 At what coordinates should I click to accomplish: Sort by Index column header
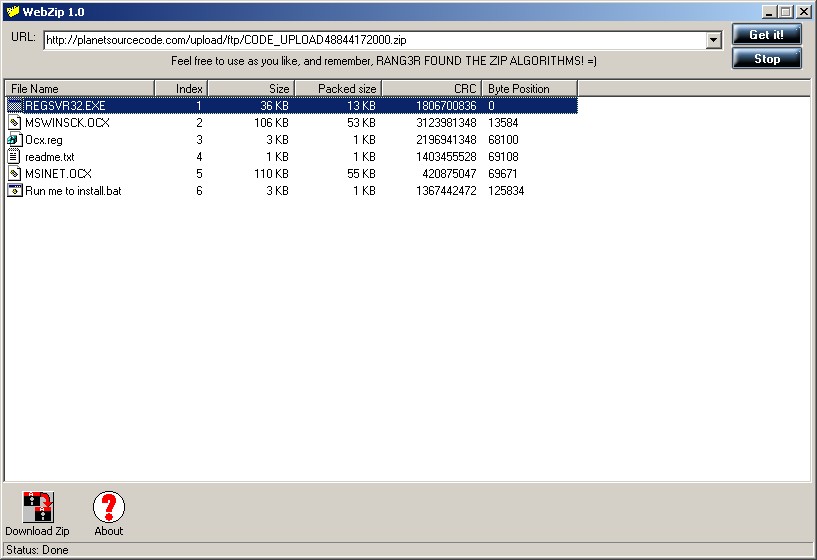pyautogui.click(x=181, y=89)
